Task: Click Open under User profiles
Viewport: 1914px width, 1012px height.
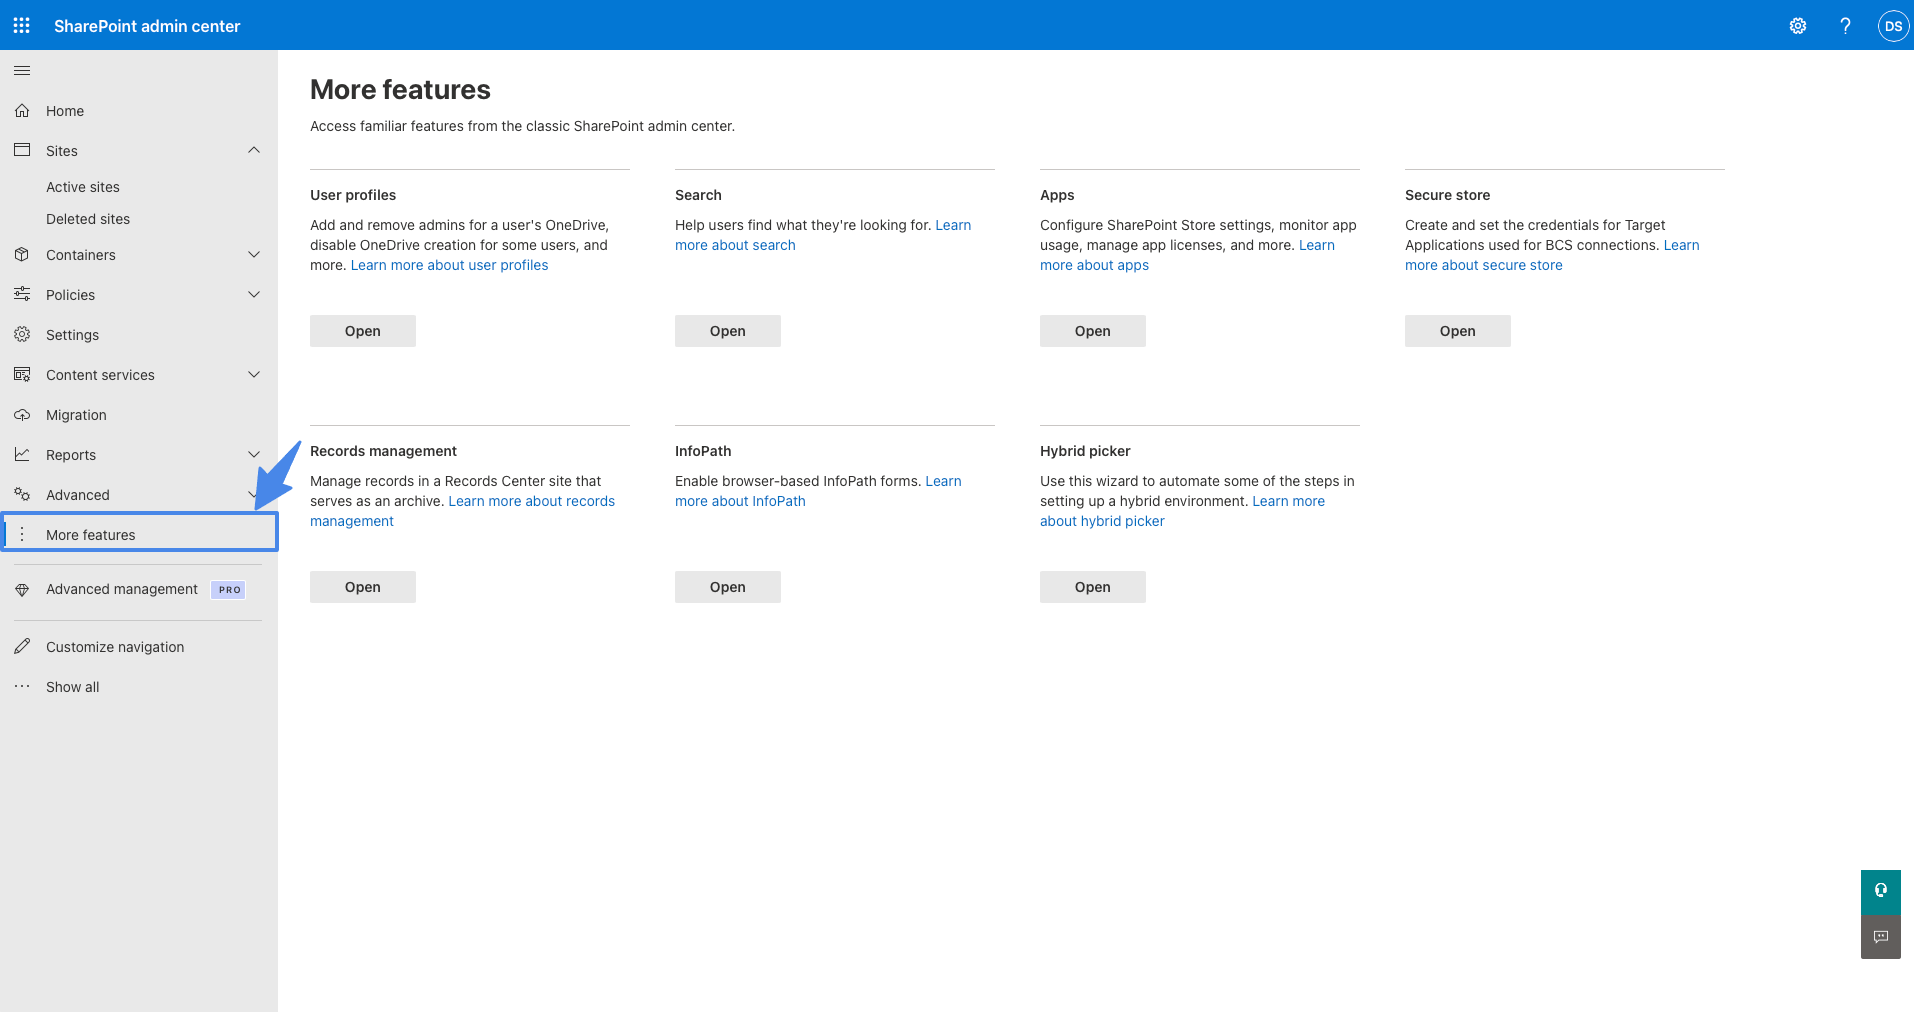Action: click(362, 330)
